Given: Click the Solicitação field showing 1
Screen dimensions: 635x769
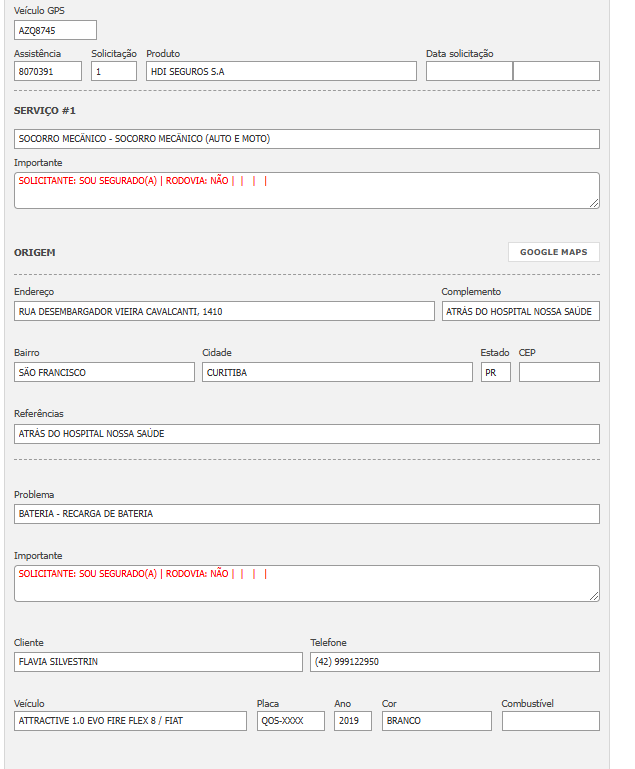Looking at the screenshot, I should (113, 71).
